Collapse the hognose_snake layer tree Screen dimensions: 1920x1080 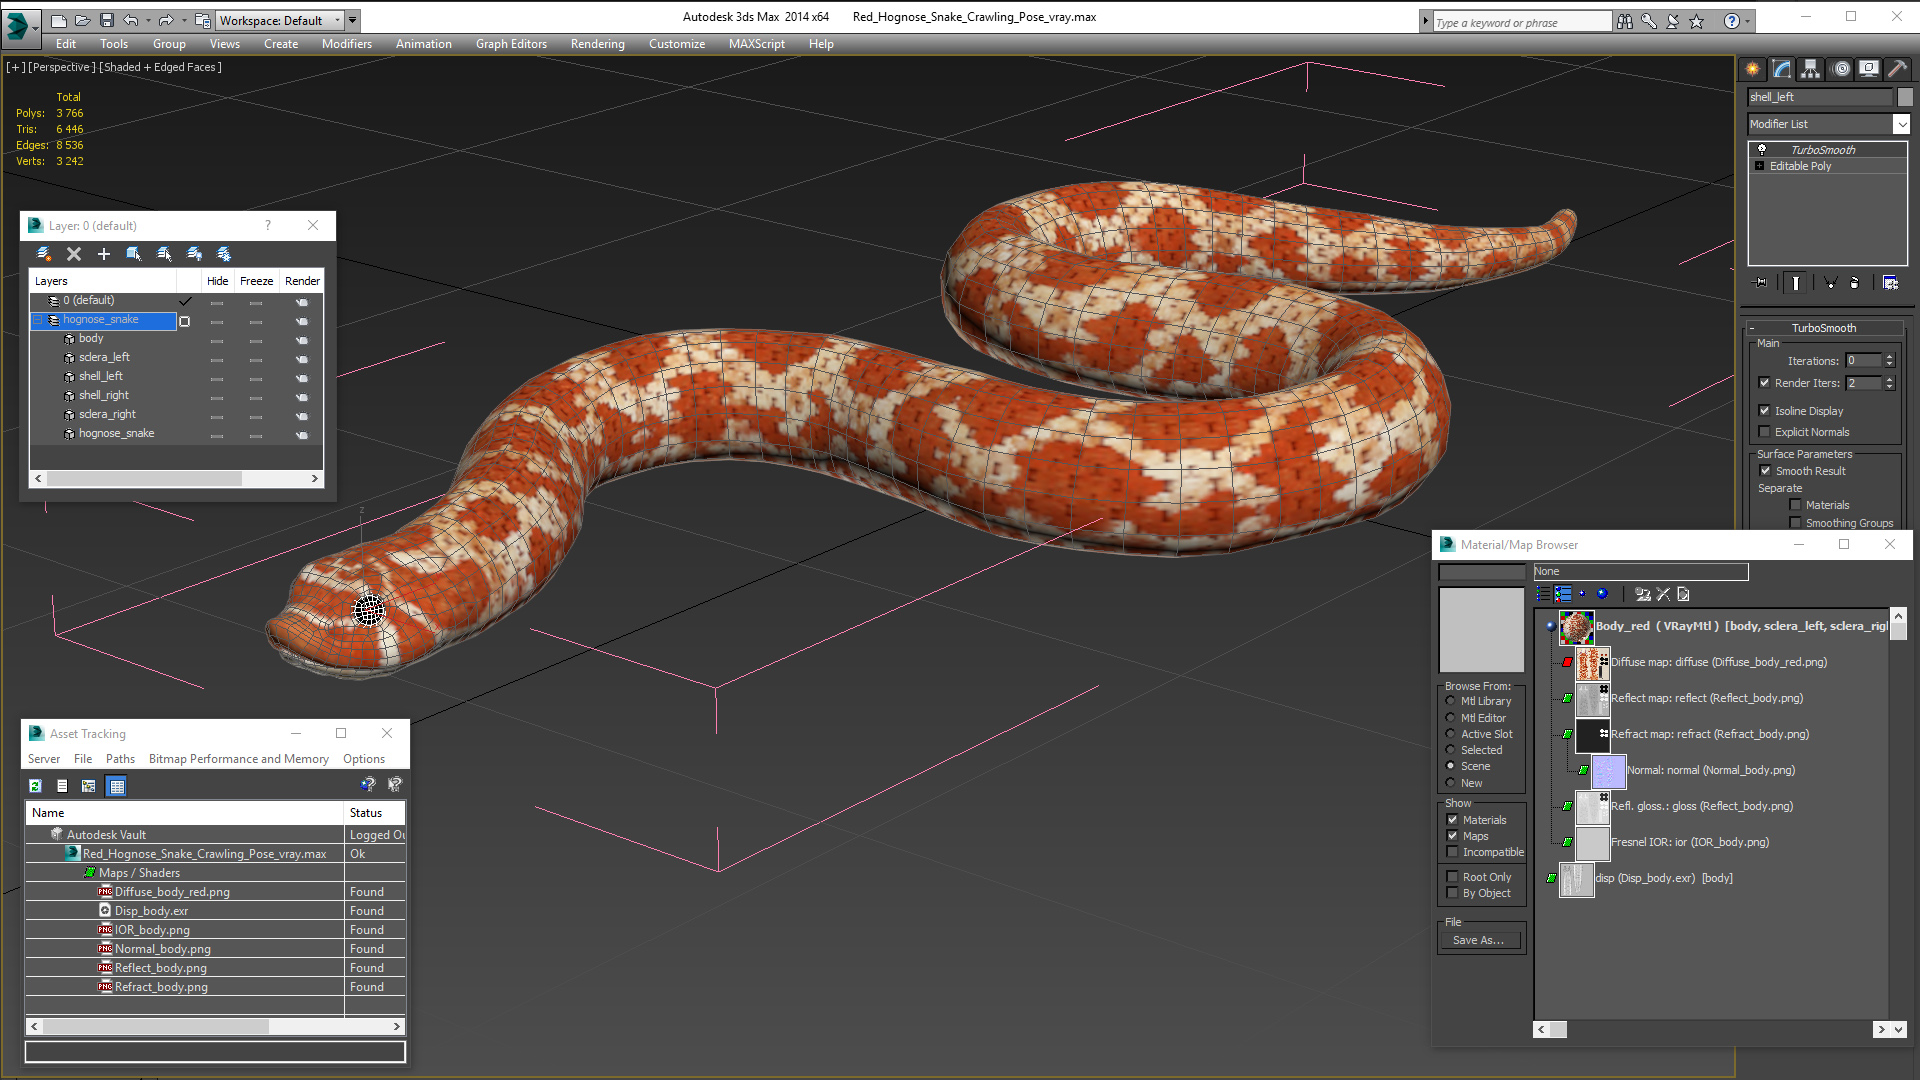click(38, 320)
